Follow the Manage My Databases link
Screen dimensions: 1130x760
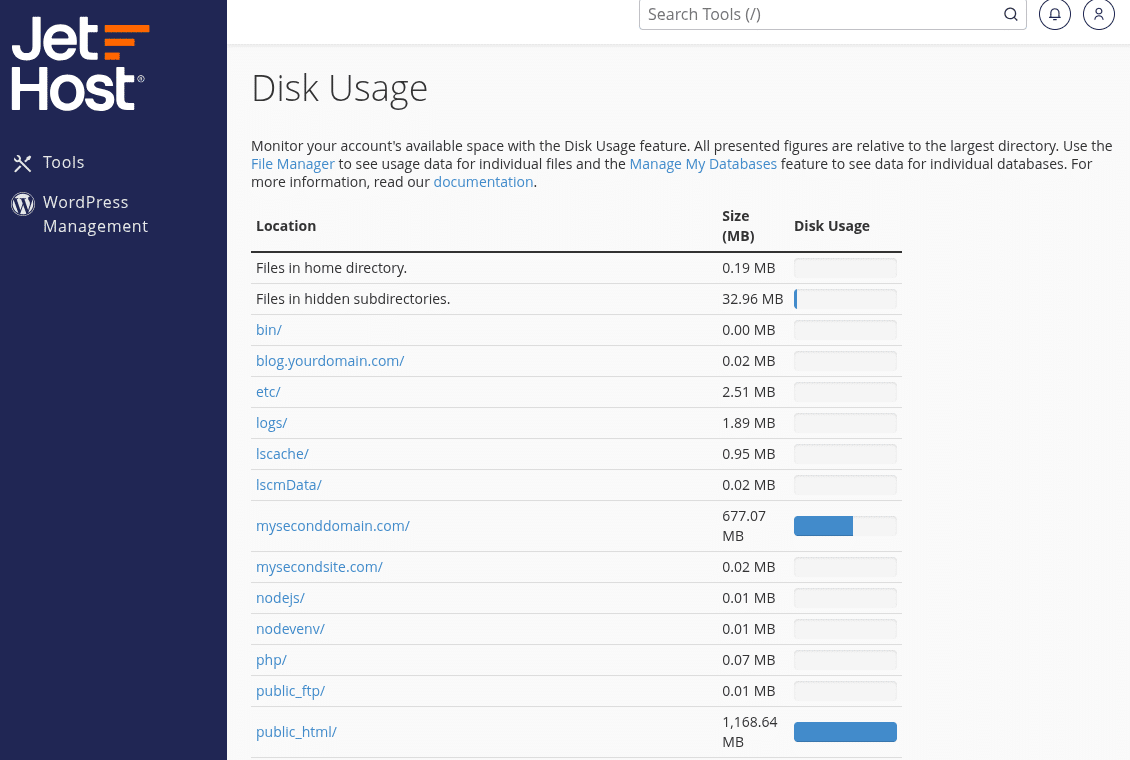click(x=703, y=164)
